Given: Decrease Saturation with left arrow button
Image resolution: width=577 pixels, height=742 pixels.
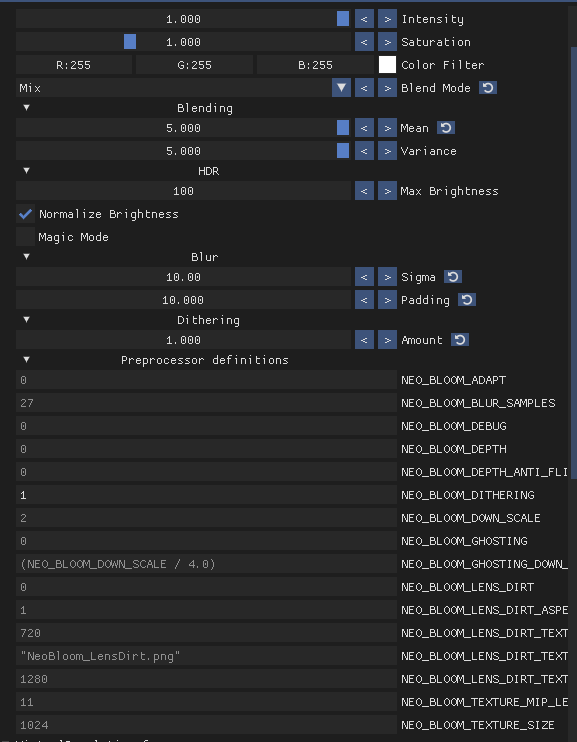Looking at the screenshot, I should coord(364,42).
